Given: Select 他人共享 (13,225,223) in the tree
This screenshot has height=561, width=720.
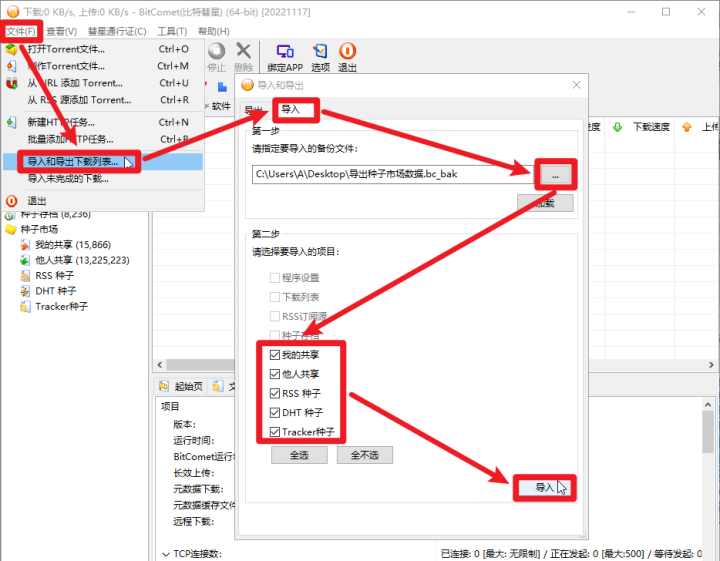Looking at the screenshot, I should click(x=82, y=260).
